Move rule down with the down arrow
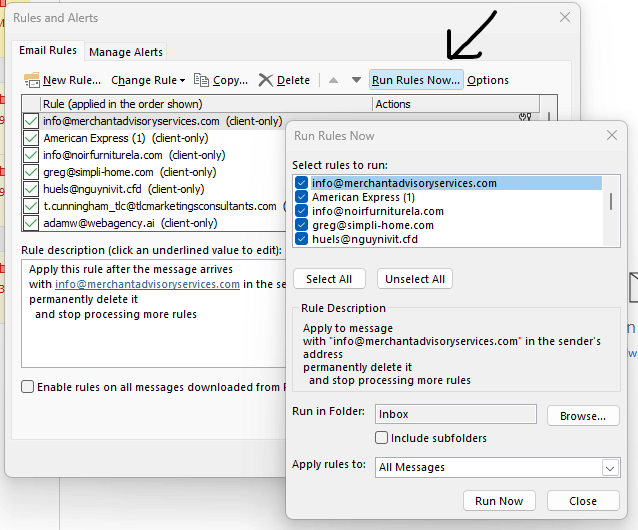This screenshot has width=638, height=530. [356, 80]
